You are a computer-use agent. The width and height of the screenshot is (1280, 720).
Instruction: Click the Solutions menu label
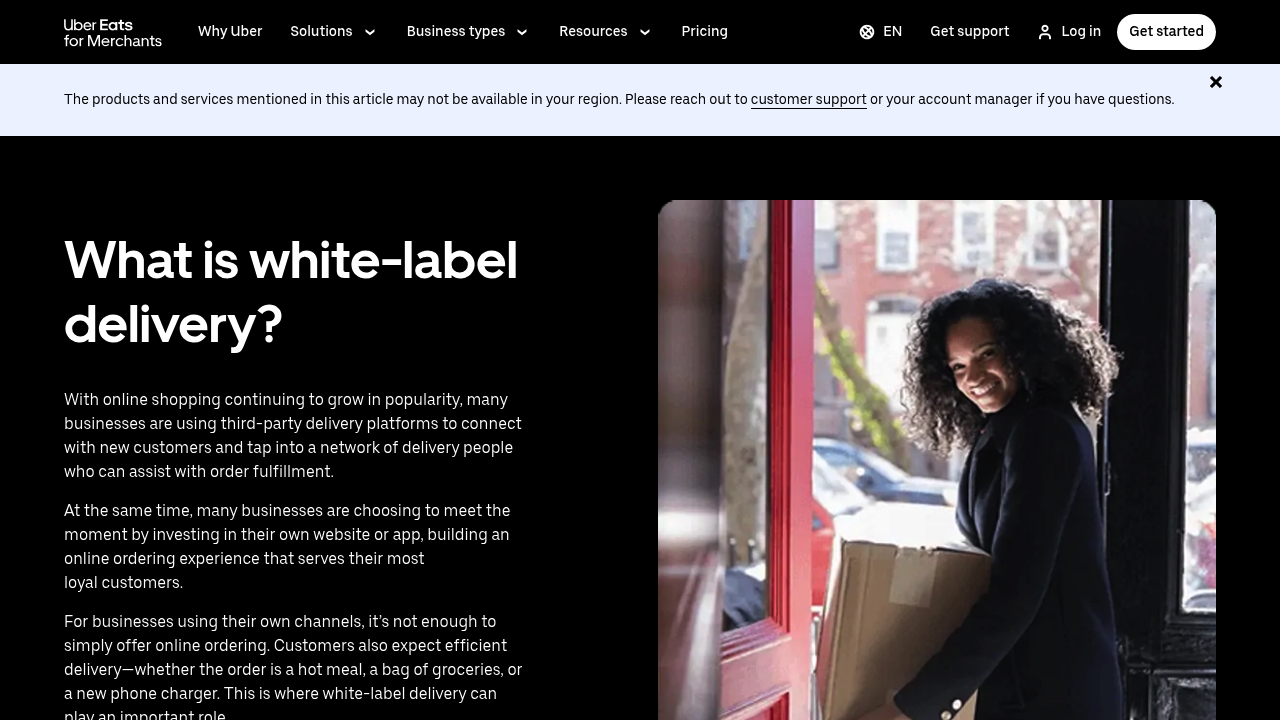[321, 32]
